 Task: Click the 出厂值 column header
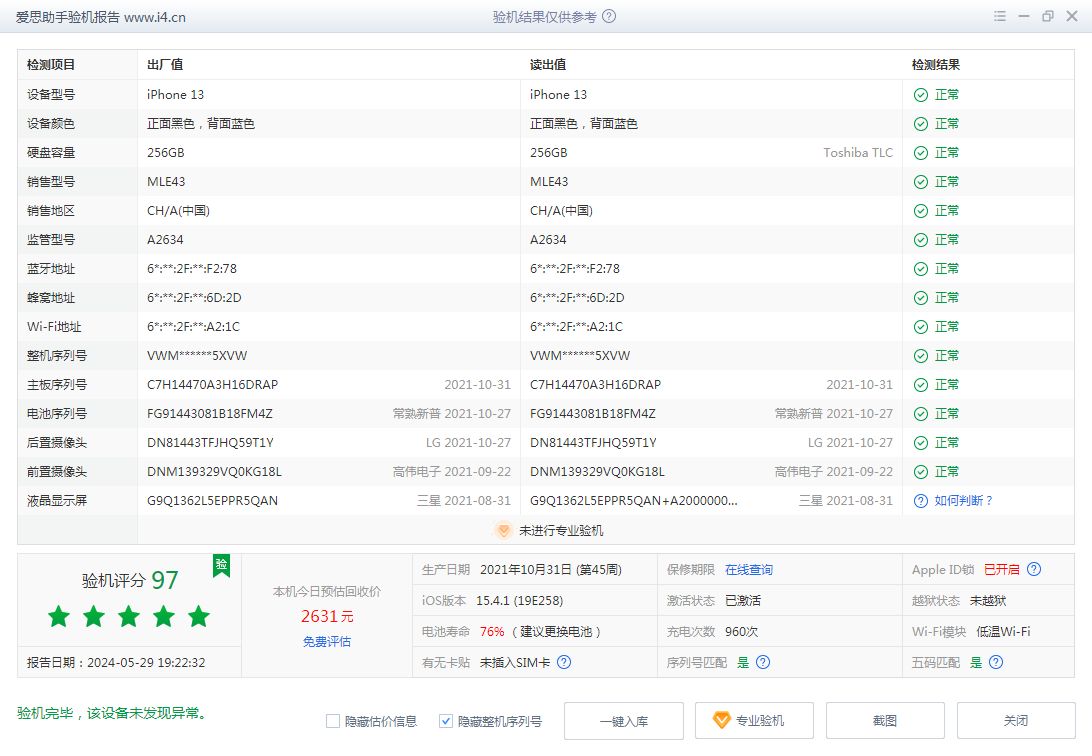165,65
